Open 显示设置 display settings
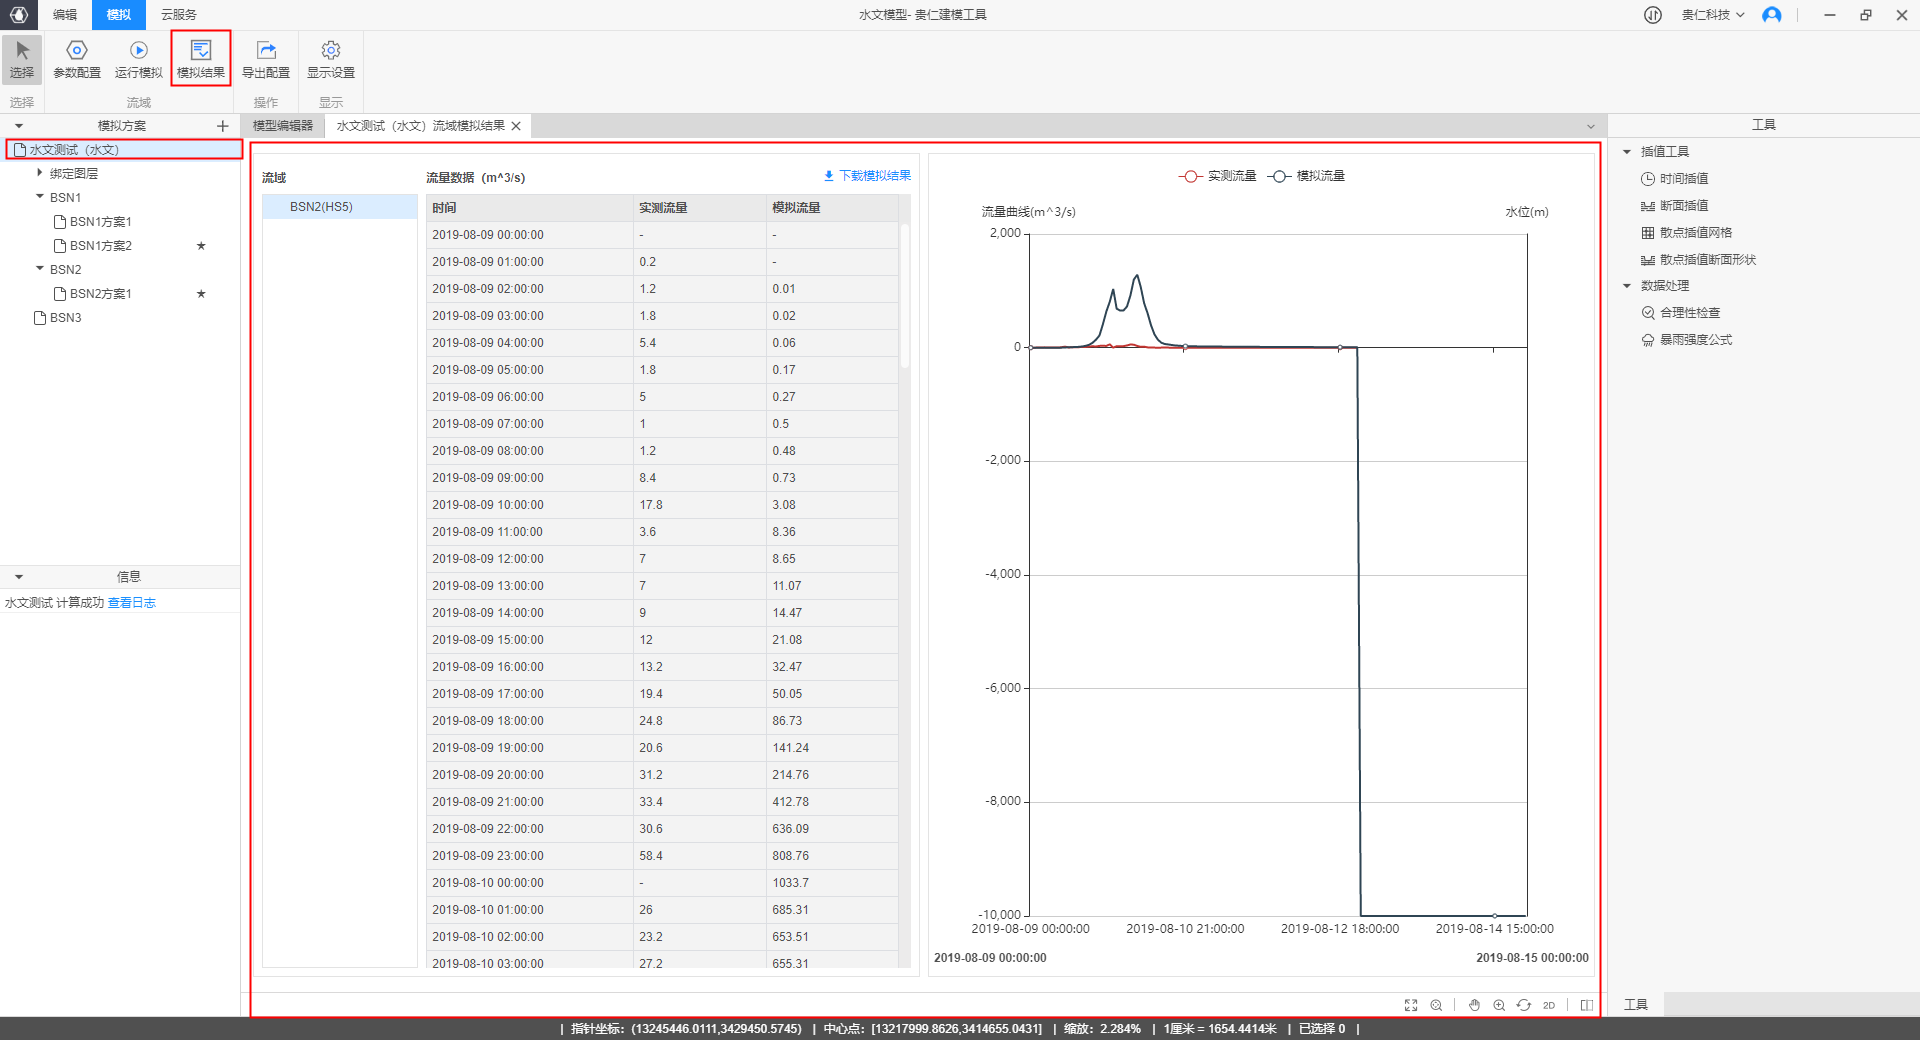This screenshot has width=1920, height=1040. tap(331, 58)
